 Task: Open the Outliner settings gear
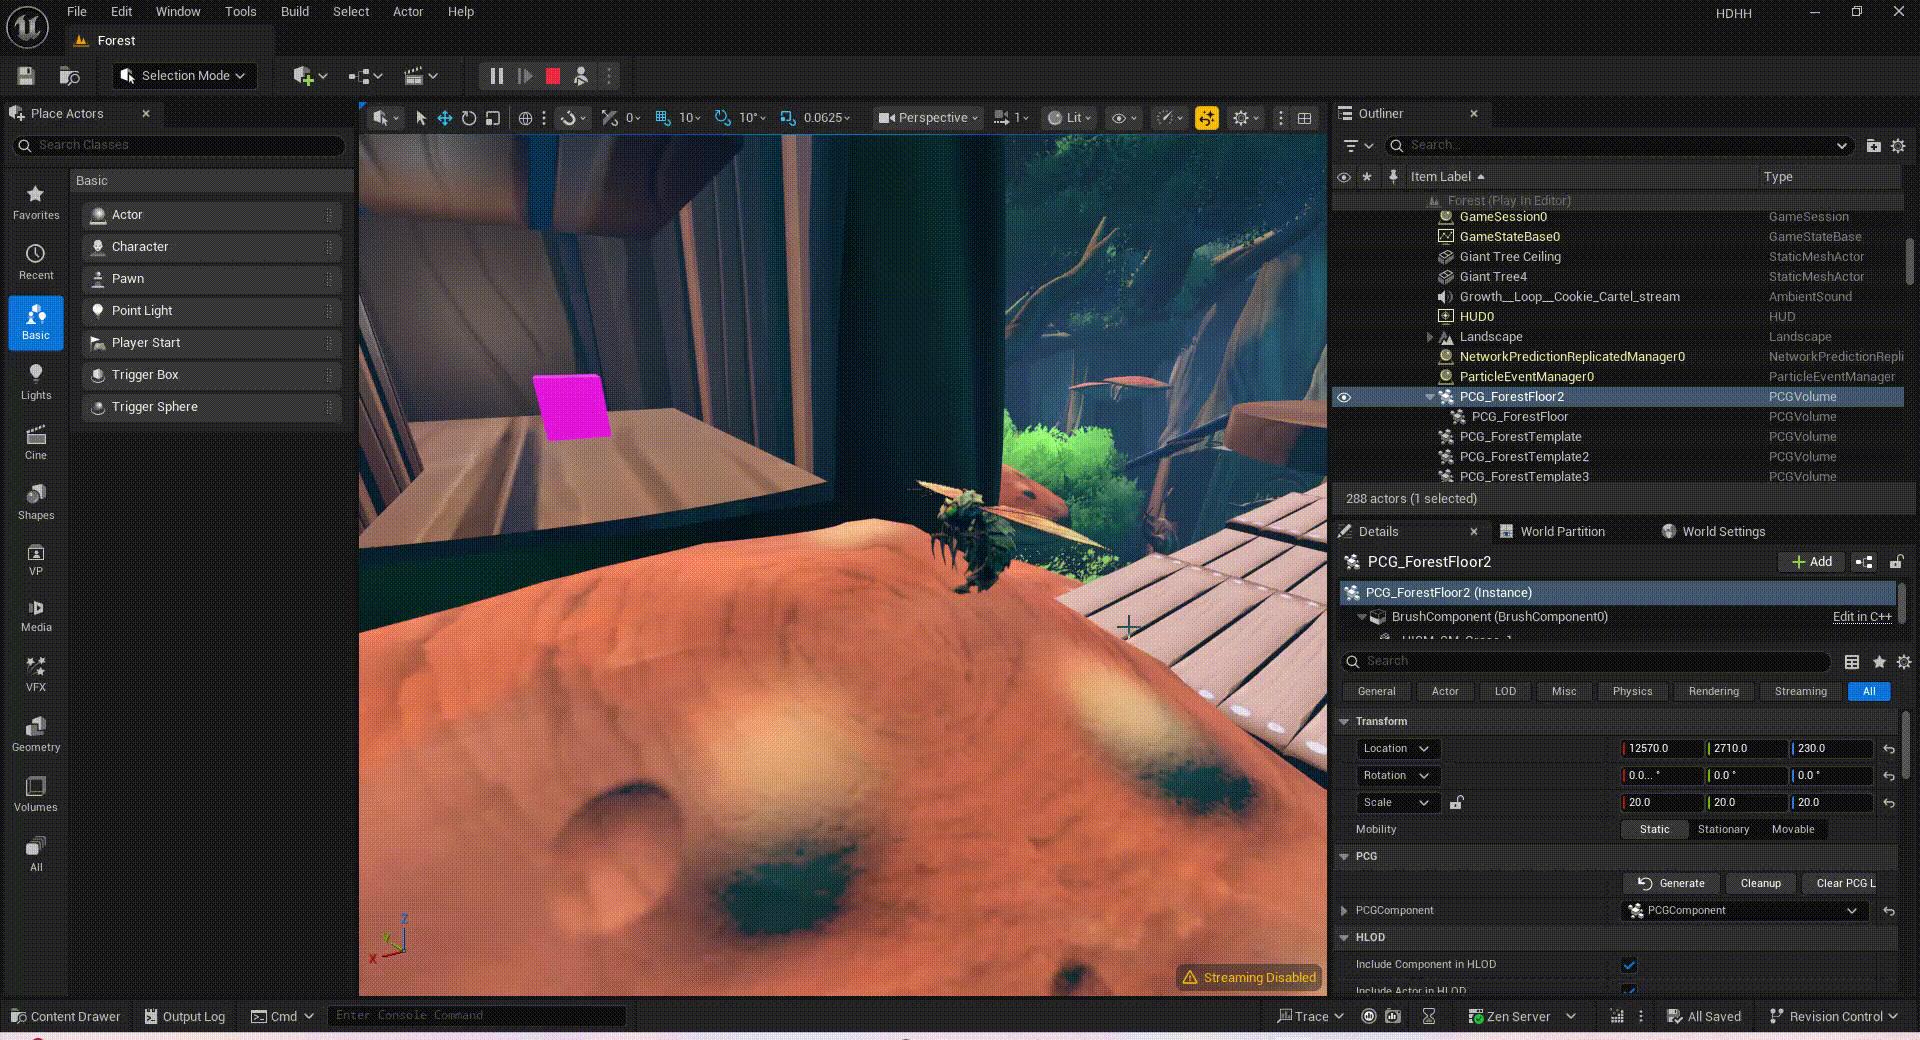coord(1898,146)
